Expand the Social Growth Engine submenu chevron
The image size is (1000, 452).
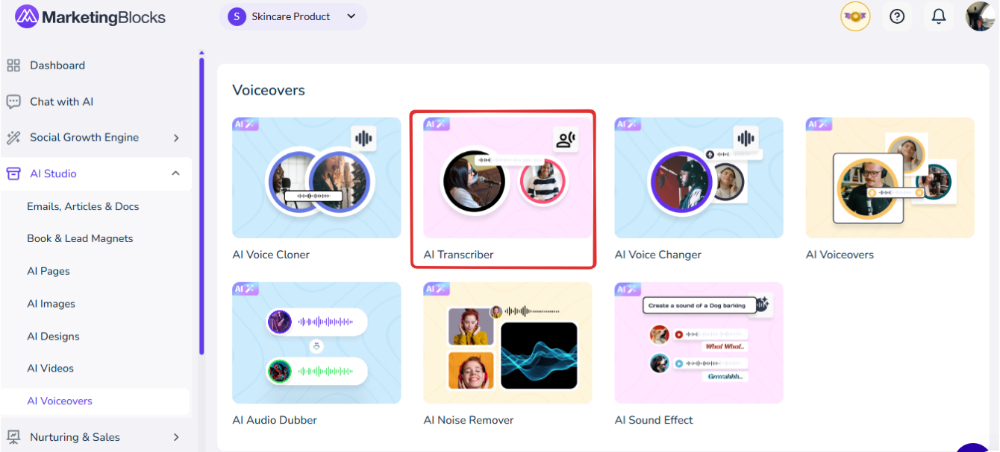[x=176, y=138]
